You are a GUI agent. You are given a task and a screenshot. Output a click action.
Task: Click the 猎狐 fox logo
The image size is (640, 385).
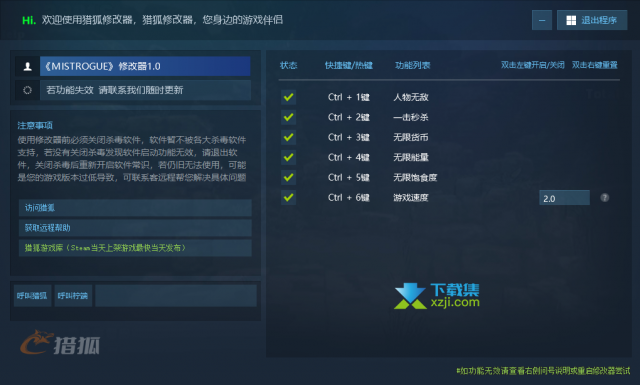[x=60, y=342]
